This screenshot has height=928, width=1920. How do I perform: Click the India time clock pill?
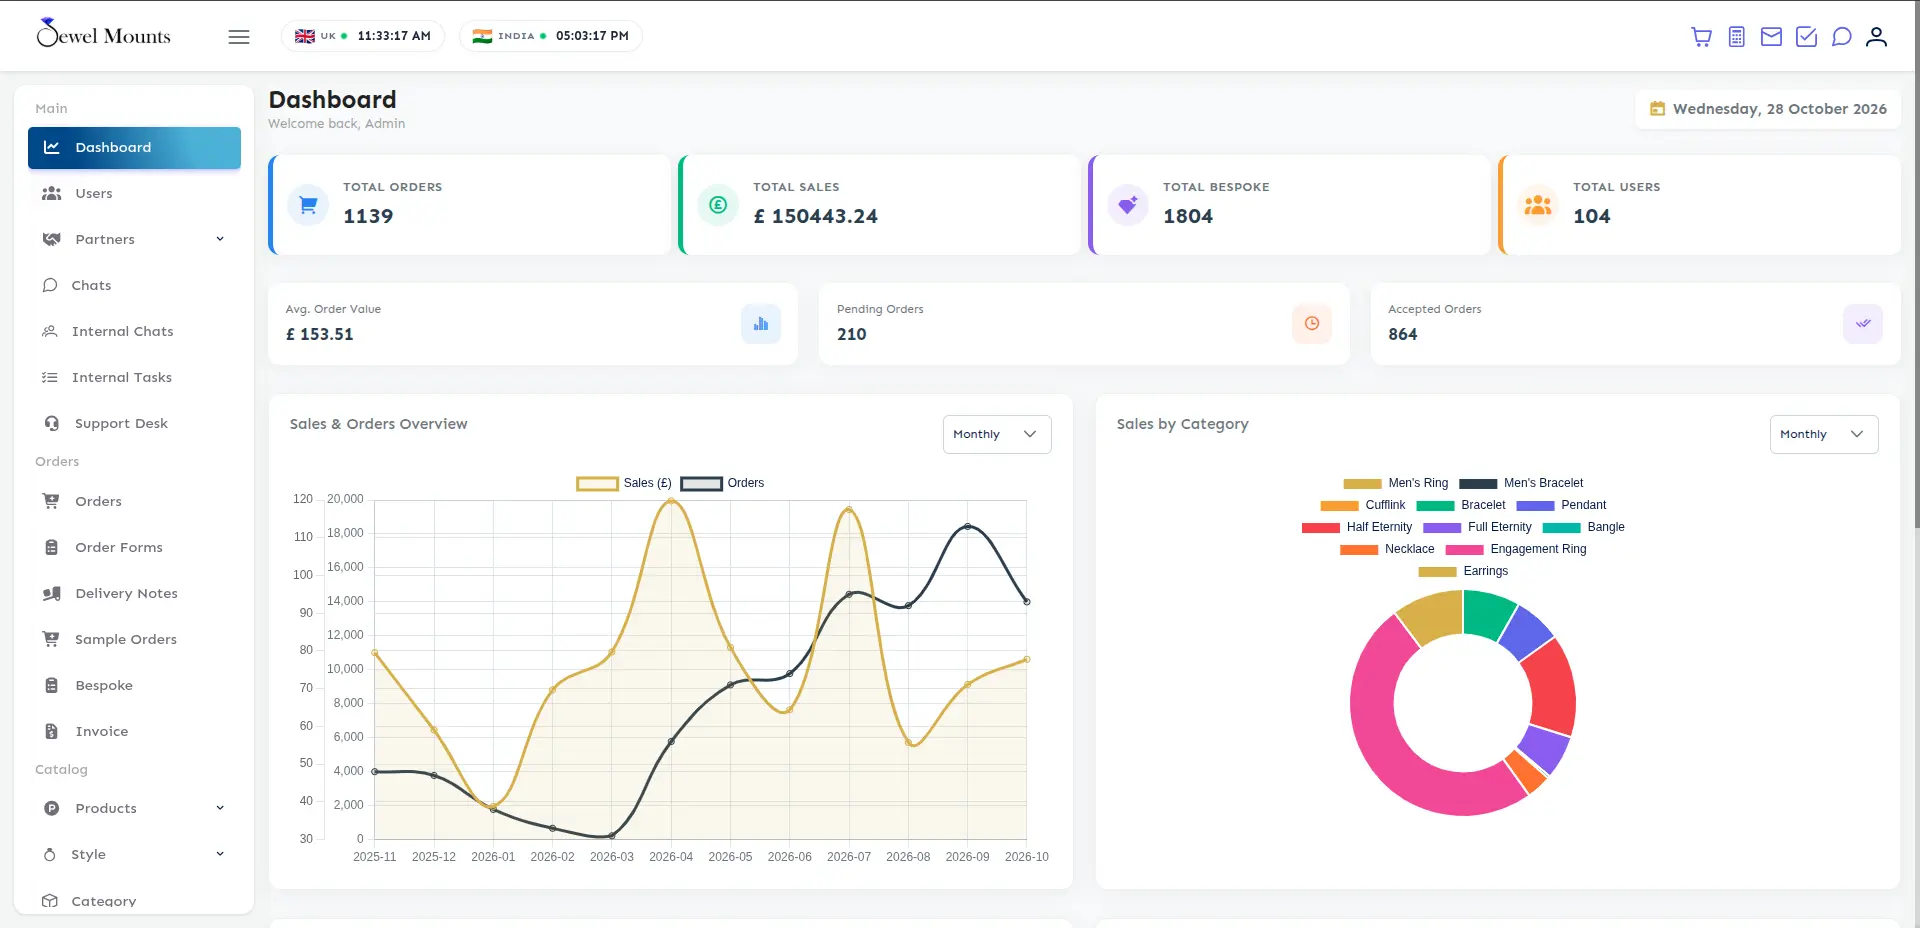point(551,36)
